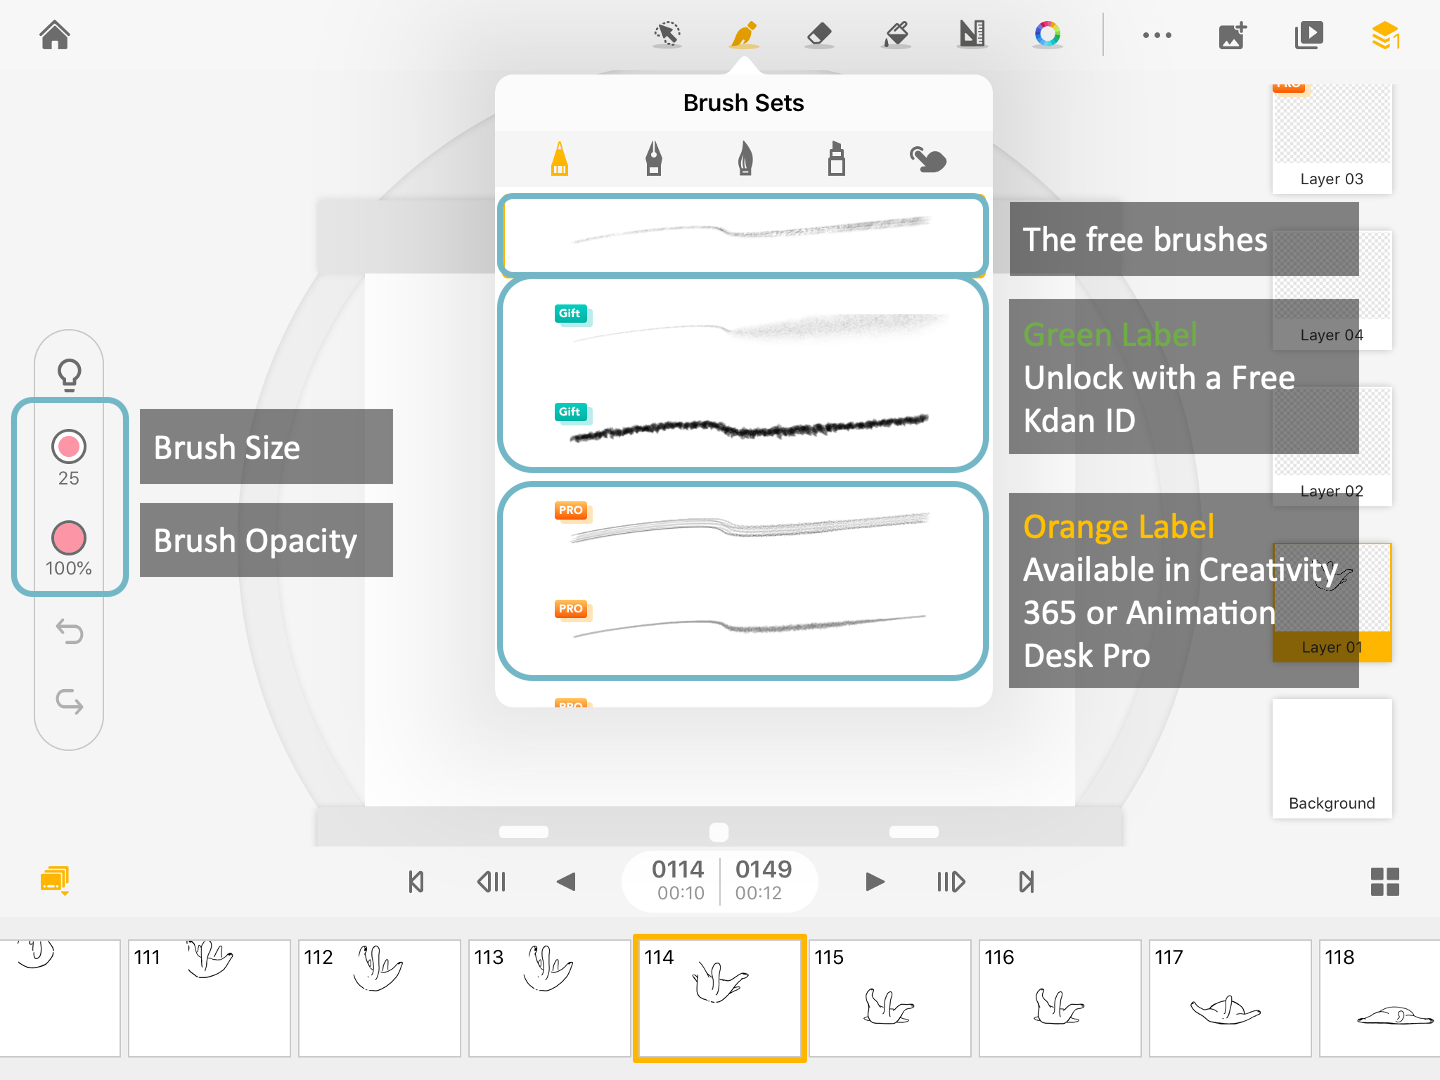This screenshot has height=1080, width=1440.
Task: Select frame 113 in timeline
Action: pos(549,998)
